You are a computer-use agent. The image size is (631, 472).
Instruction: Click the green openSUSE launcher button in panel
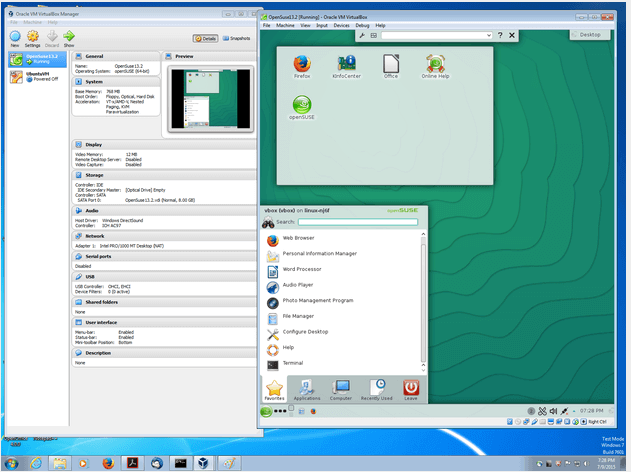(266, 411)
